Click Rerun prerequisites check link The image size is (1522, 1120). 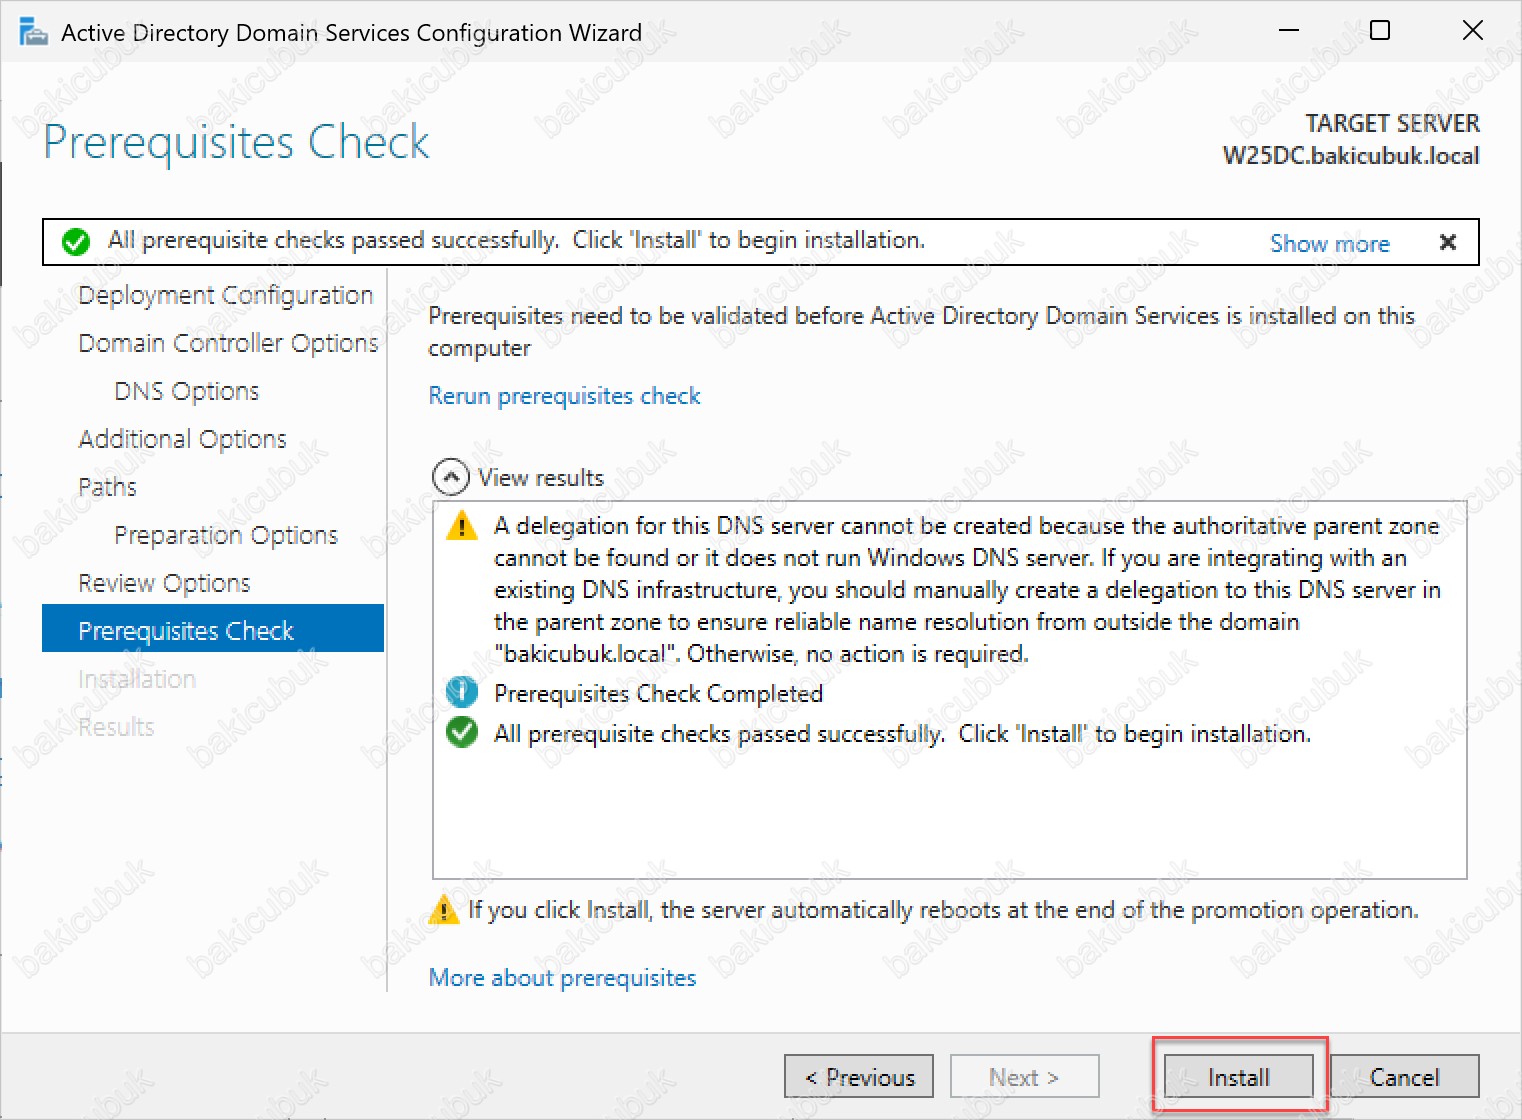click(564, 396)
